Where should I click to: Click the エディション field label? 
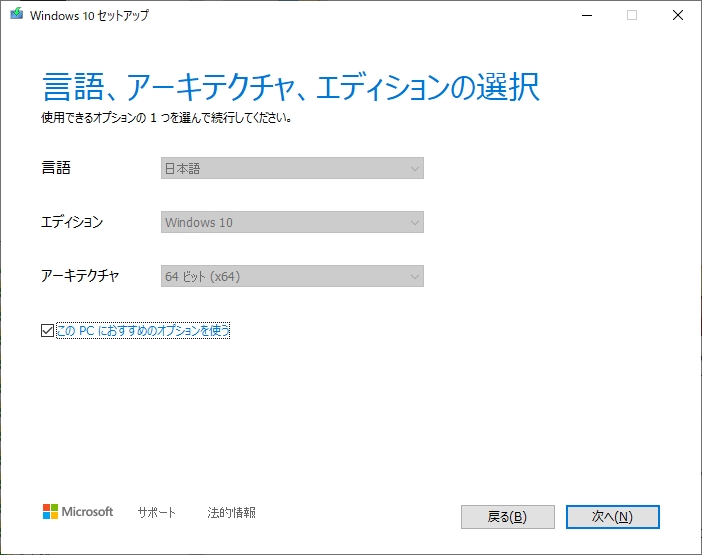[72, 222]
